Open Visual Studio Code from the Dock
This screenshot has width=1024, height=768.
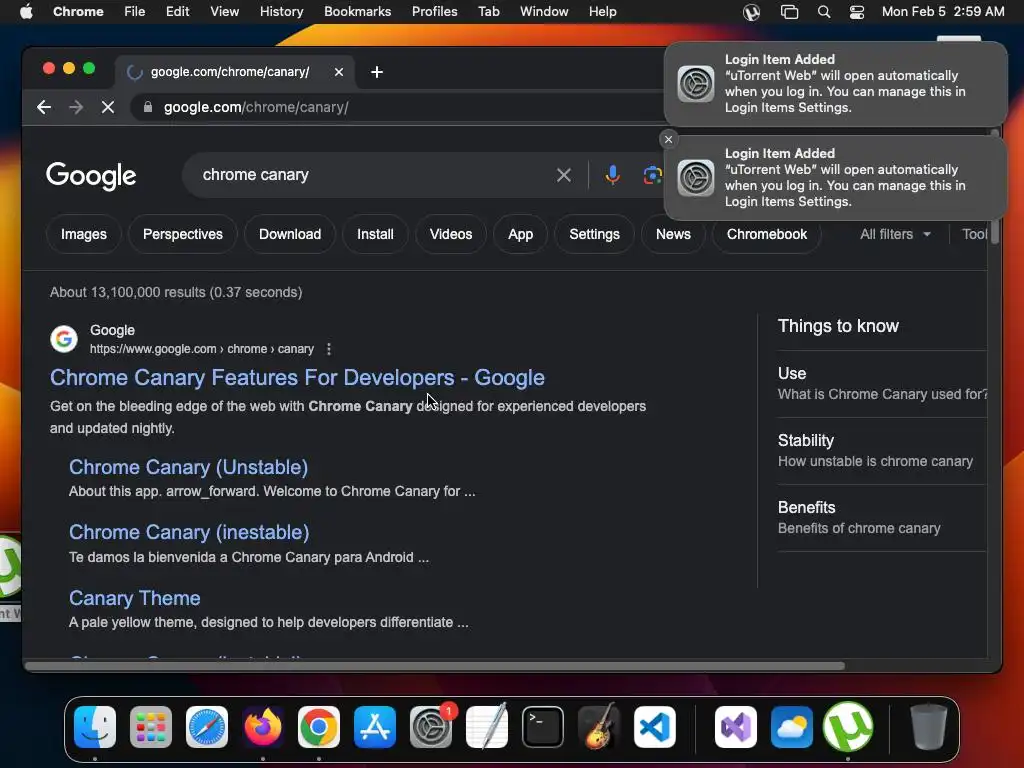(x=654, y=727)
